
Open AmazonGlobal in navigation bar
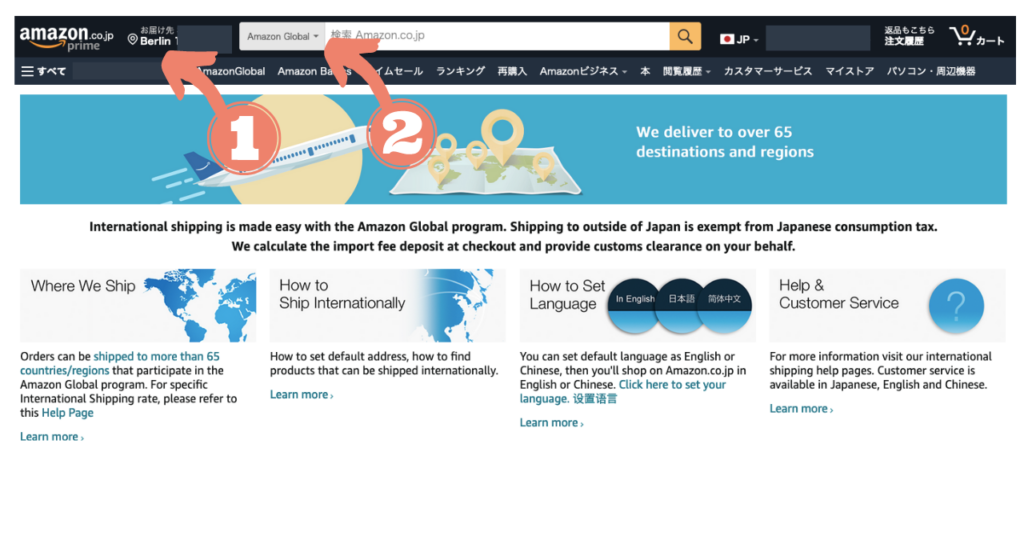click(x=231, y=71)
